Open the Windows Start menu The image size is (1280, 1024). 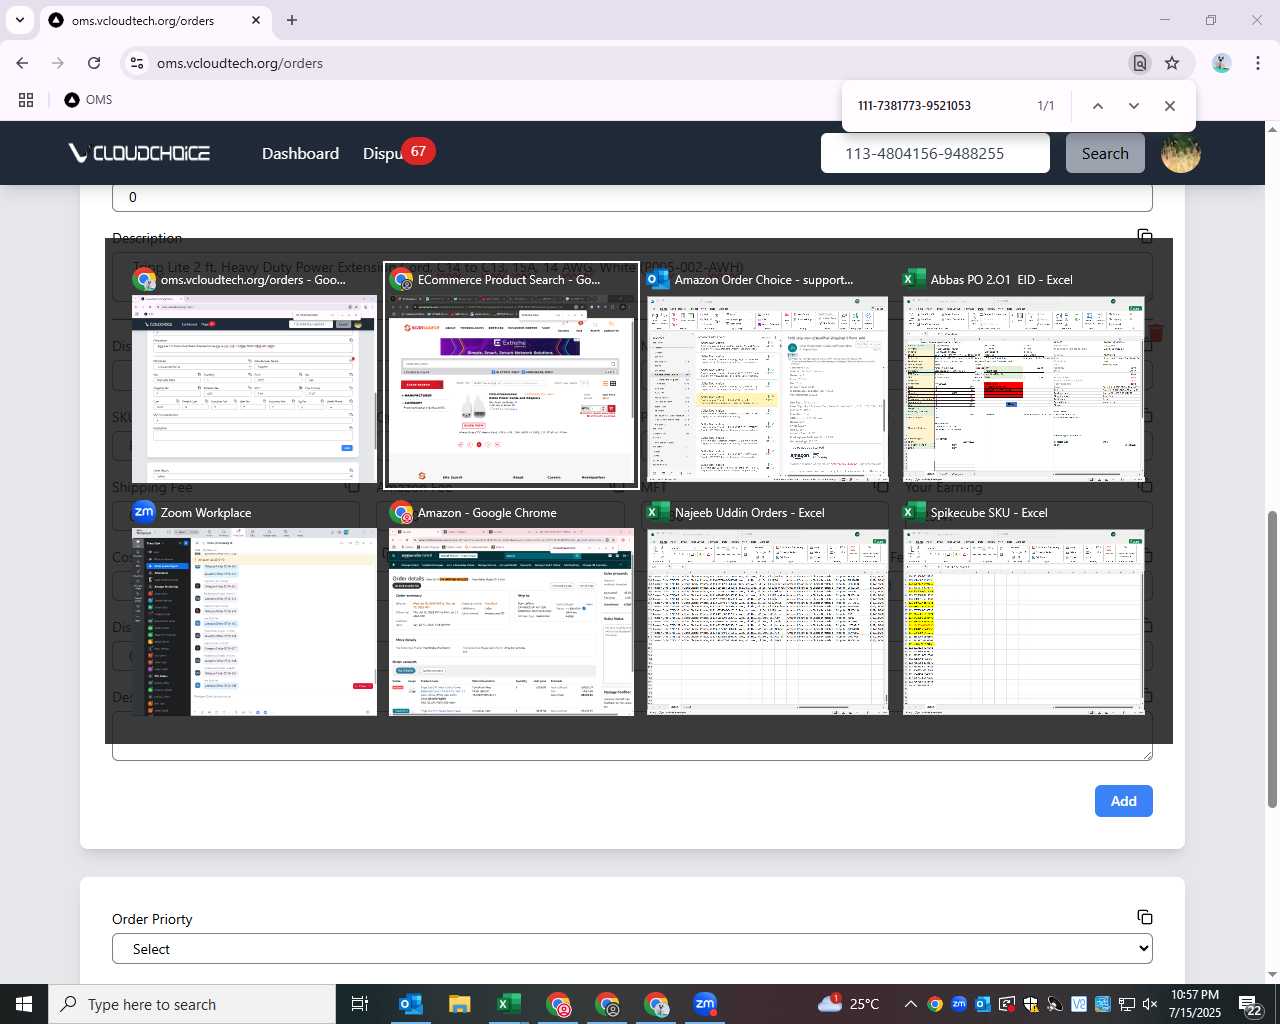pyautogui.click(x=24, y=1004)
